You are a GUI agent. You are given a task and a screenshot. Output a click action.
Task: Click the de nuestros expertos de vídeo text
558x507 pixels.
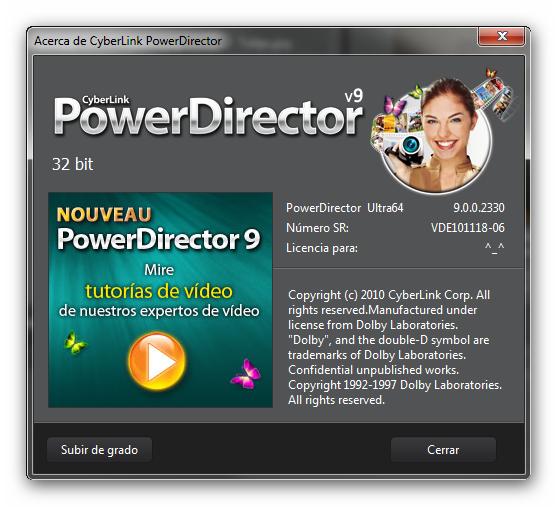click(x=159, y=311)
